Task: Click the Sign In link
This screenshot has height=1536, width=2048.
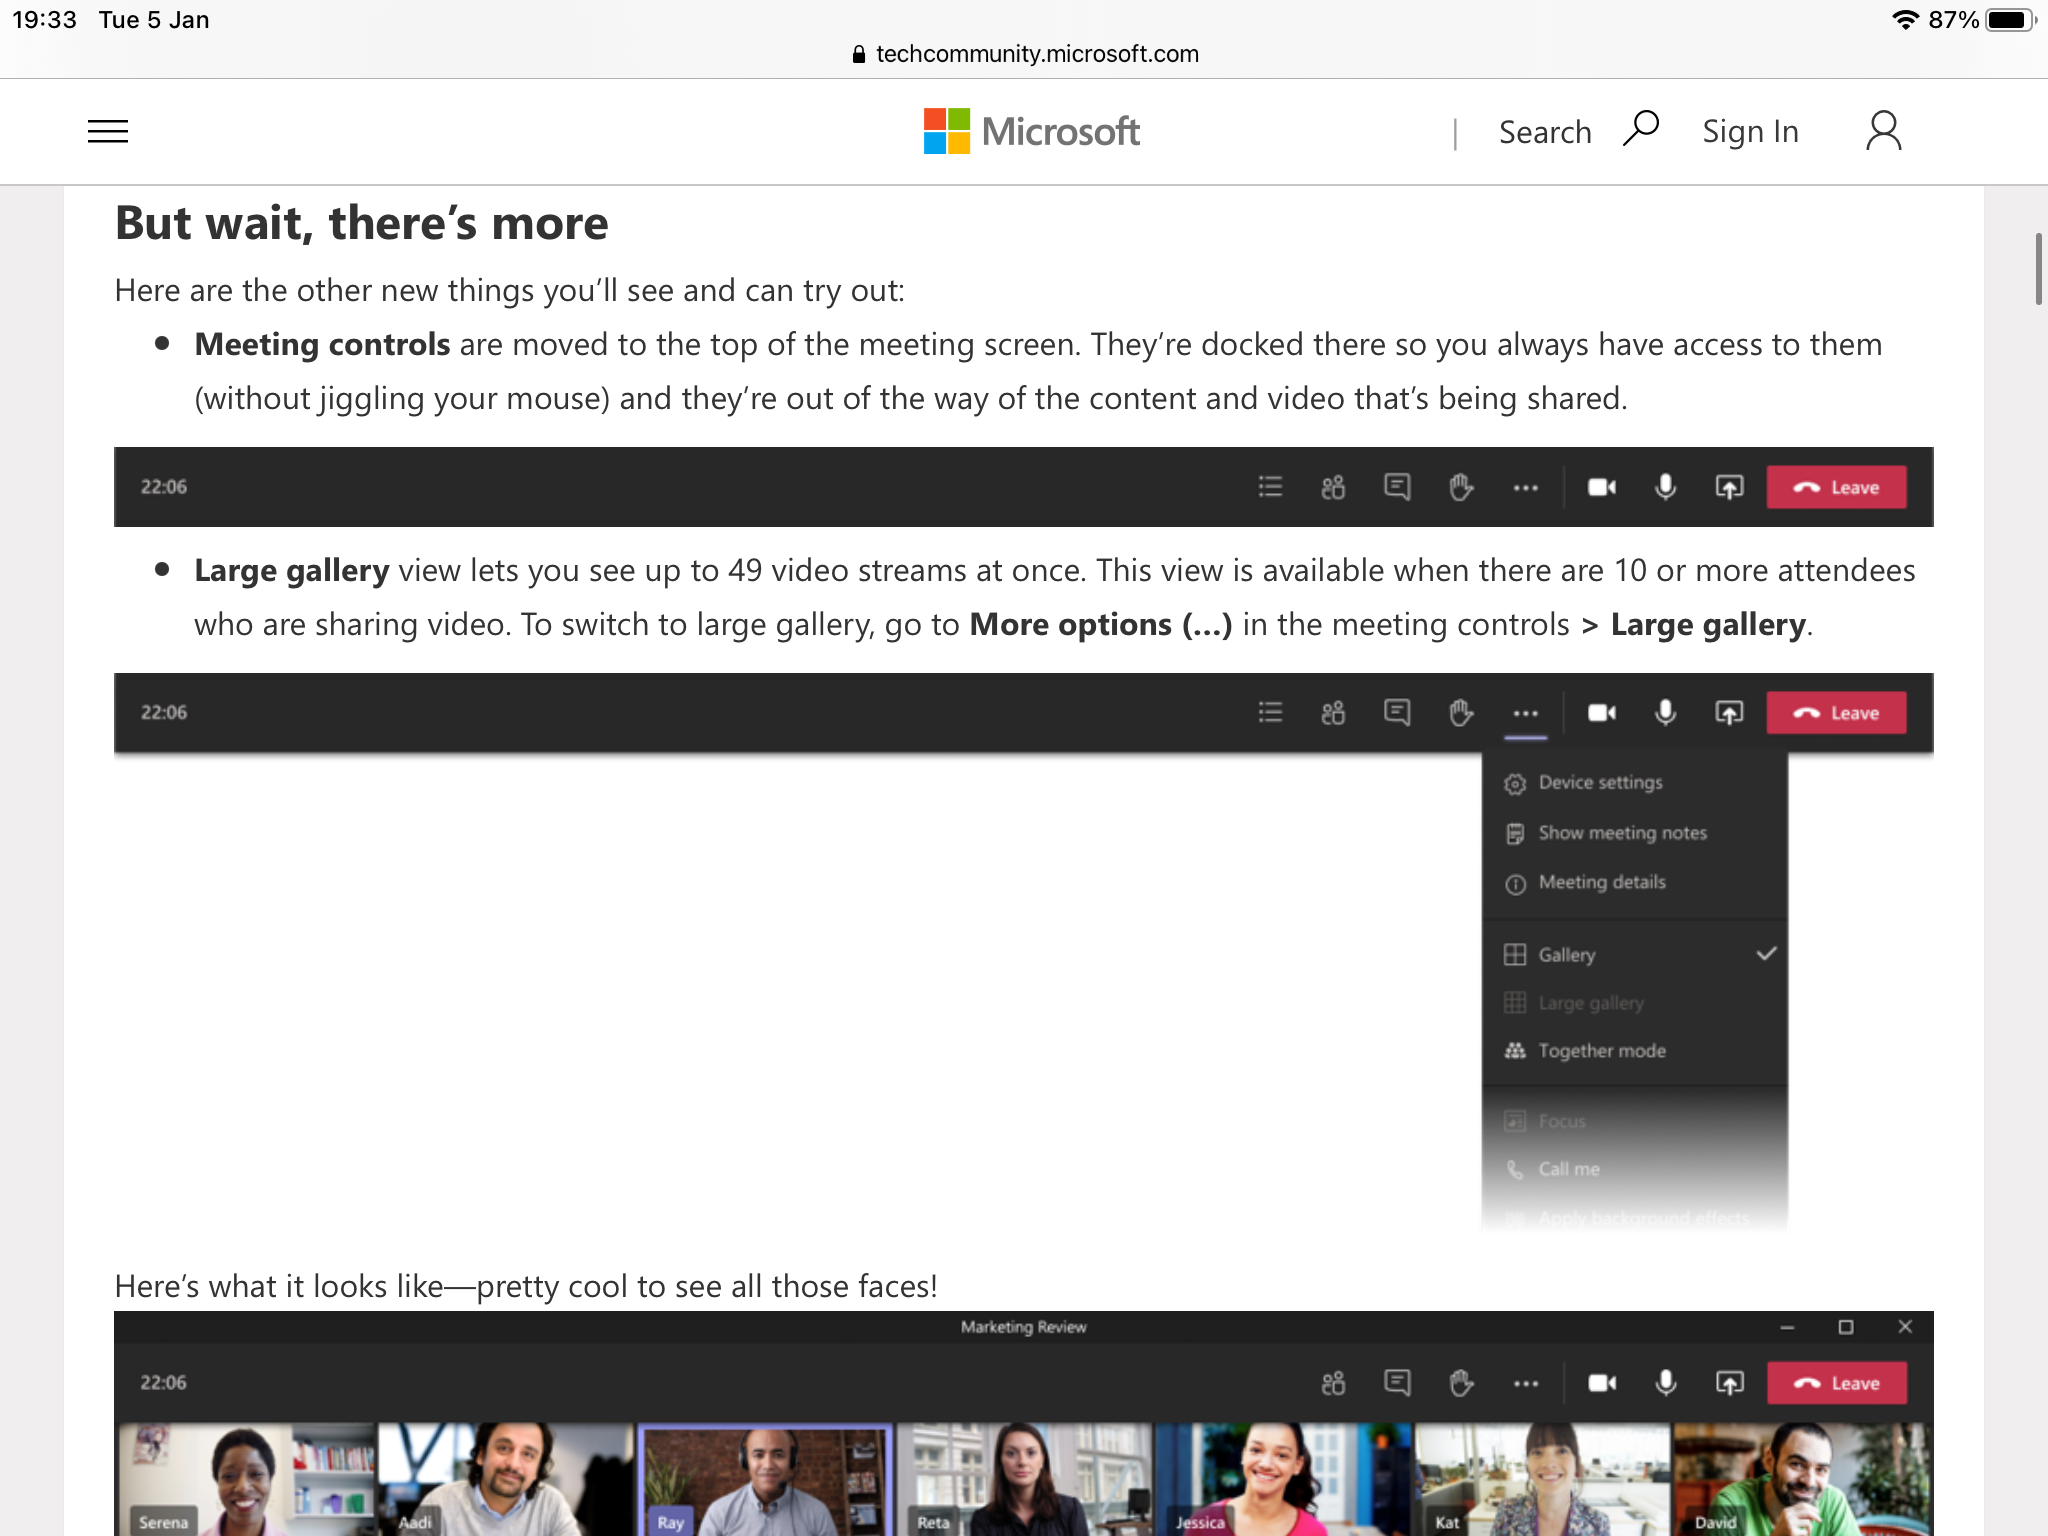Action: (x=1750, y=131)
